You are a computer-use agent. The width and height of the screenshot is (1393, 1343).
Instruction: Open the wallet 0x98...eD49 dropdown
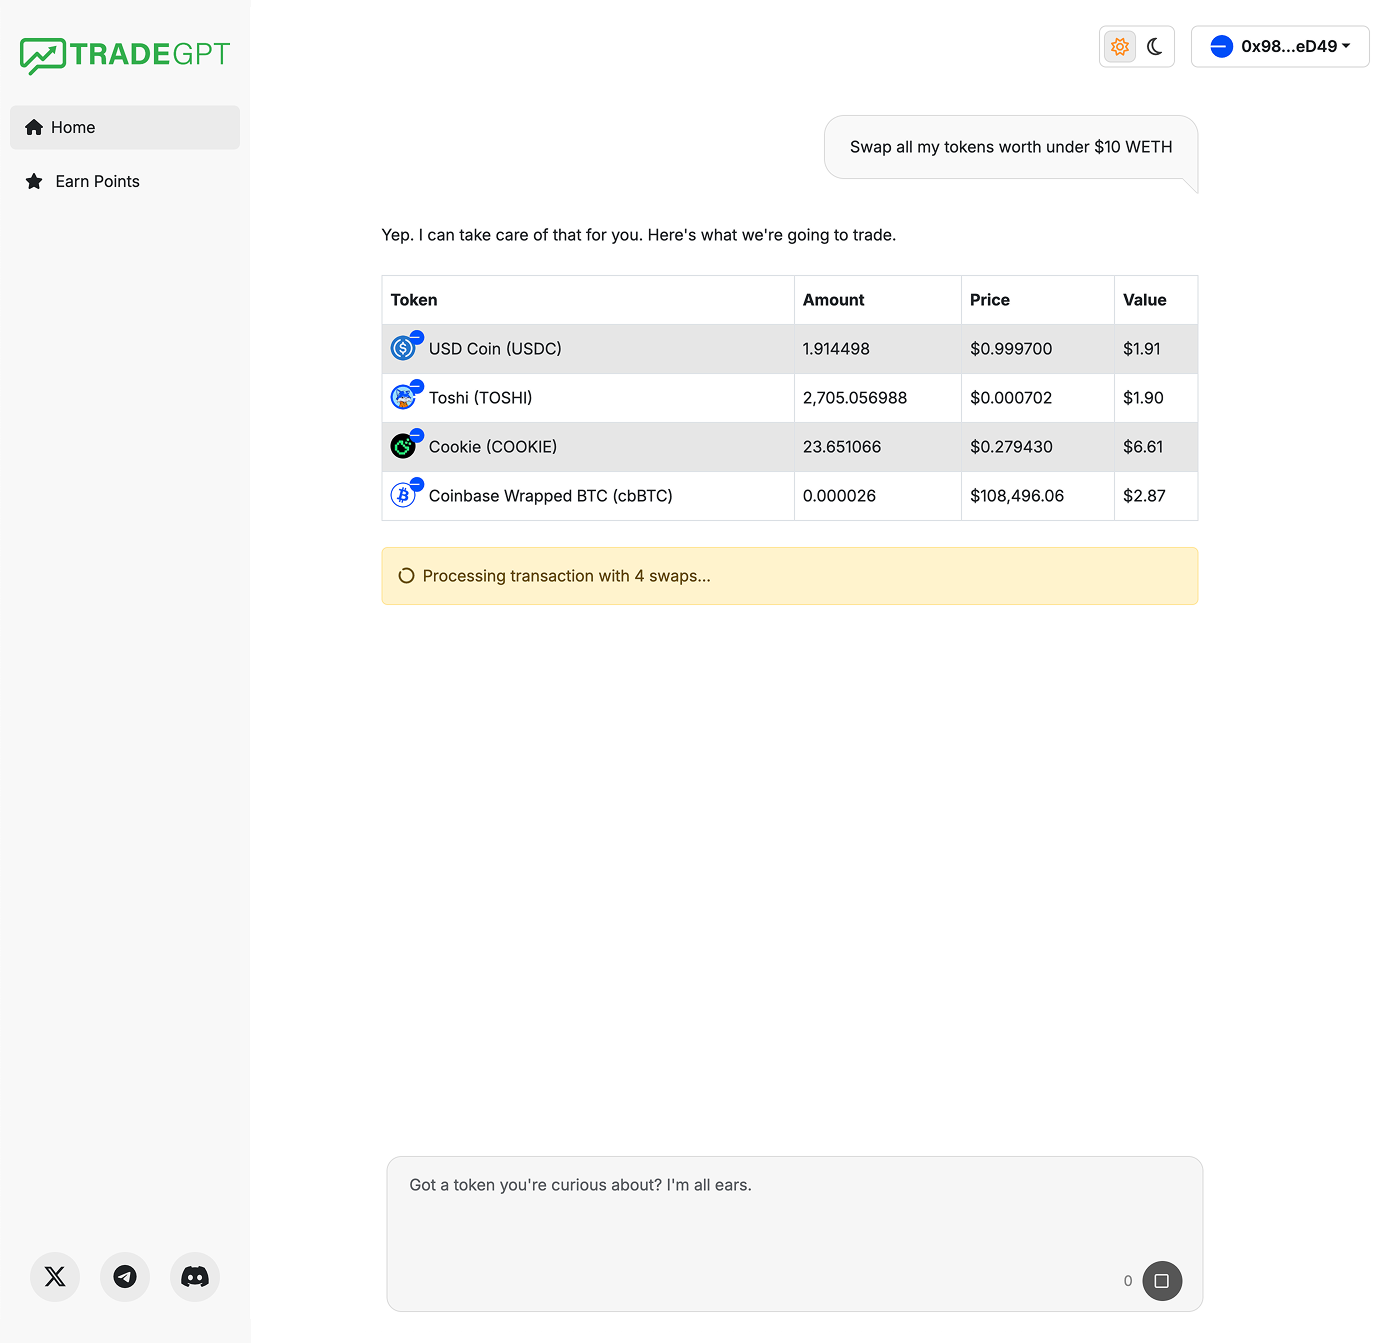point(1280,46)
